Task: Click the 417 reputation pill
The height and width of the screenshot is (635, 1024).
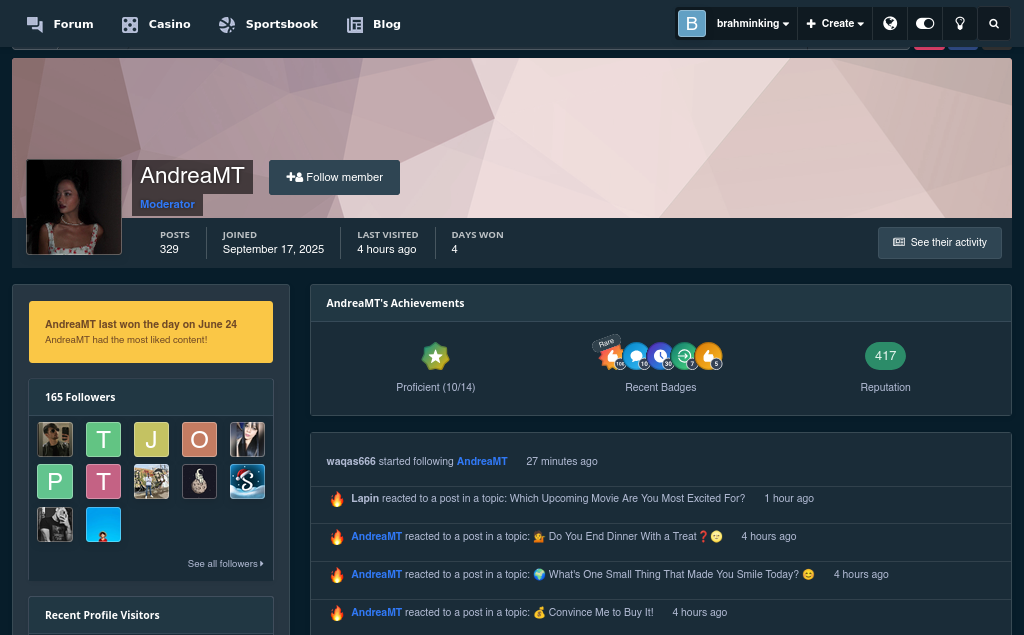Action: (x=885, y=356)
